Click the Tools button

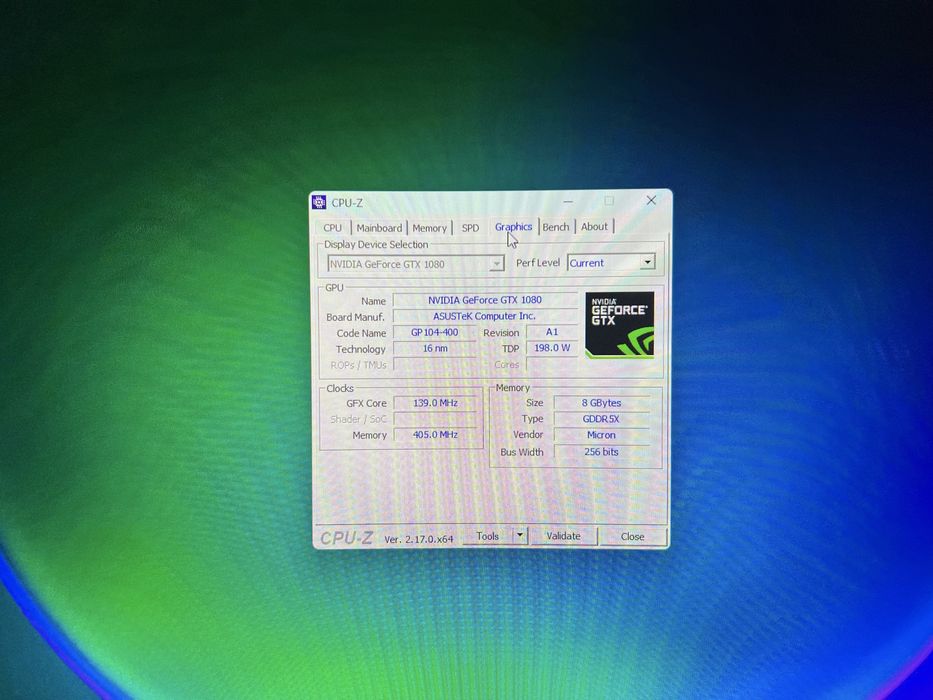pos(487,536)
